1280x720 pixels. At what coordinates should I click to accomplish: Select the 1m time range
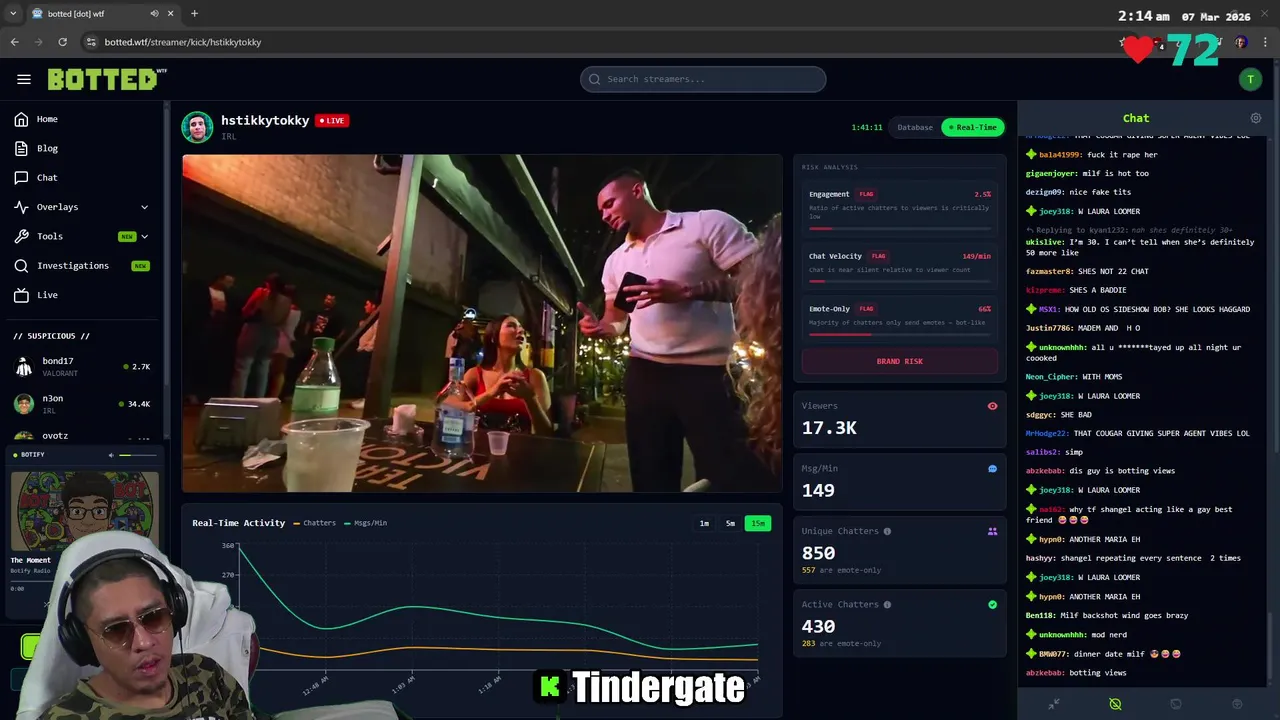point(704,523)
